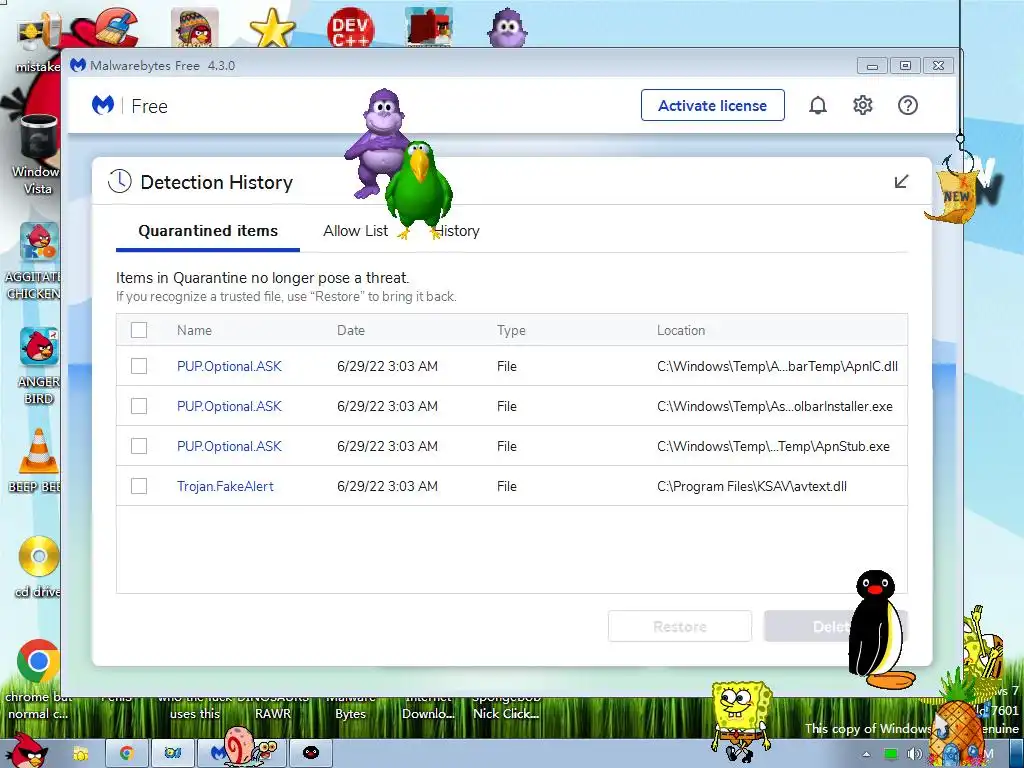Sort by the Date column header
1024x768 pixels.
pos(351,330)
